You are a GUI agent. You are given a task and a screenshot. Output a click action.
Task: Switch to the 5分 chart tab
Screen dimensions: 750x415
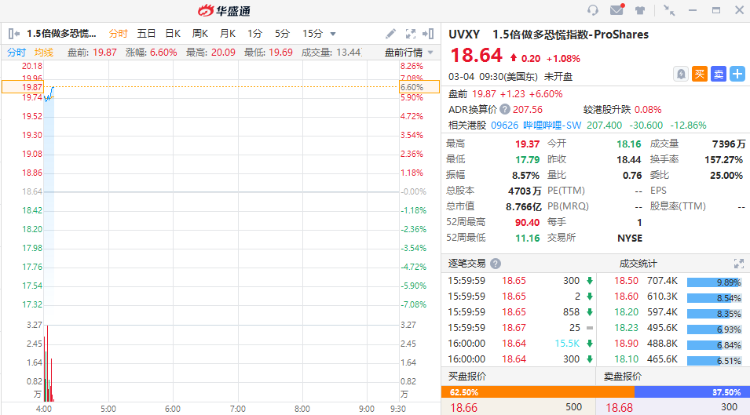click(282, 33)
